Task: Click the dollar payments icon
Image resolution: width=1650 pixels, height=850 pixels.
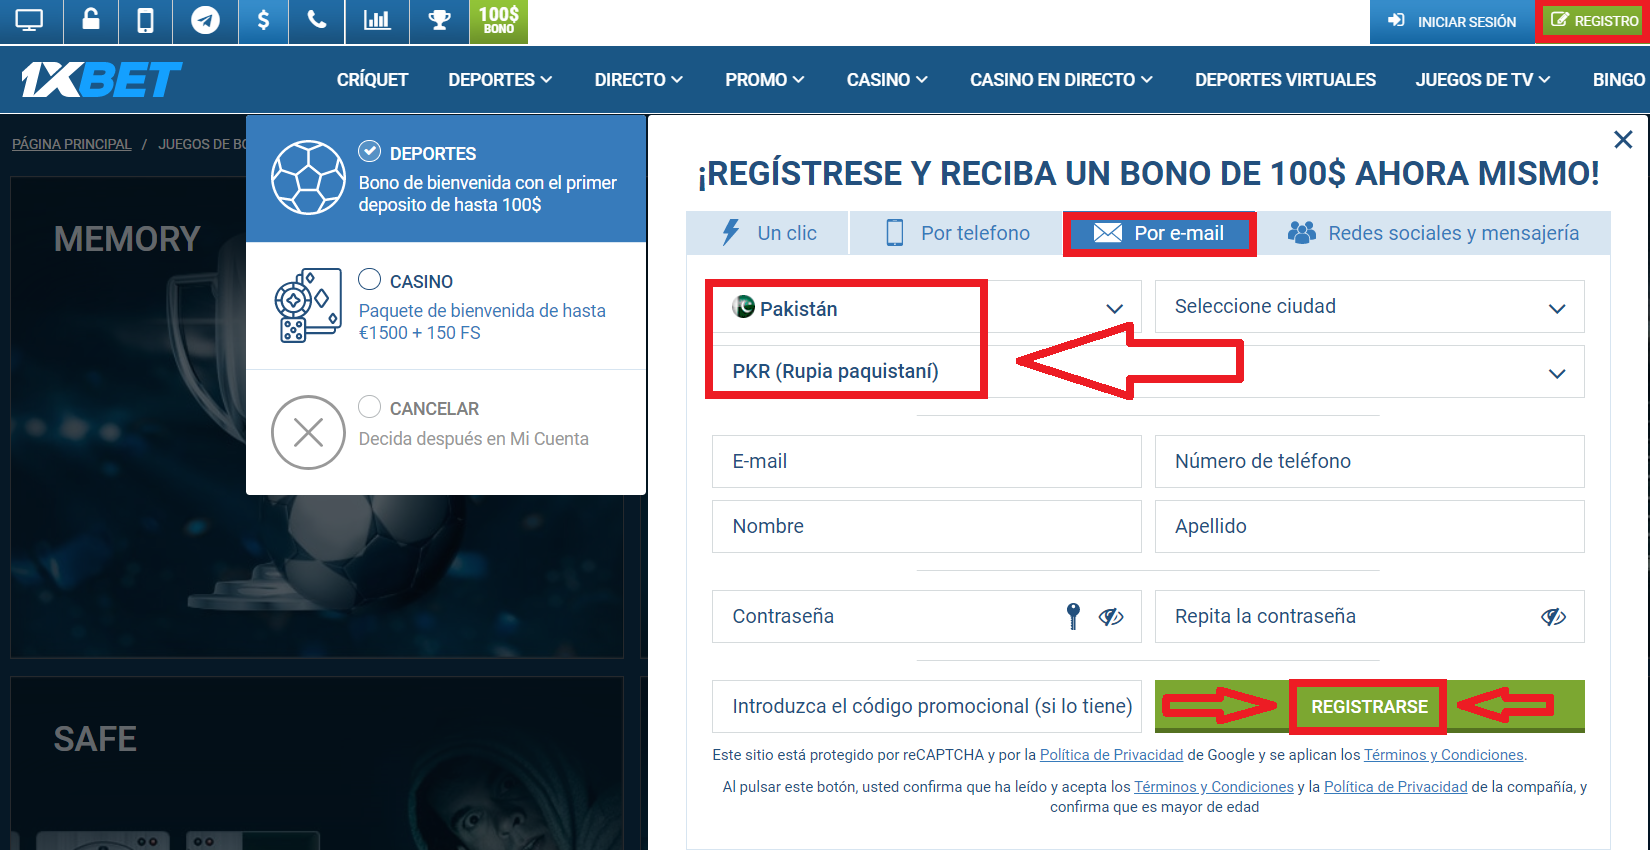Action: 263,20
